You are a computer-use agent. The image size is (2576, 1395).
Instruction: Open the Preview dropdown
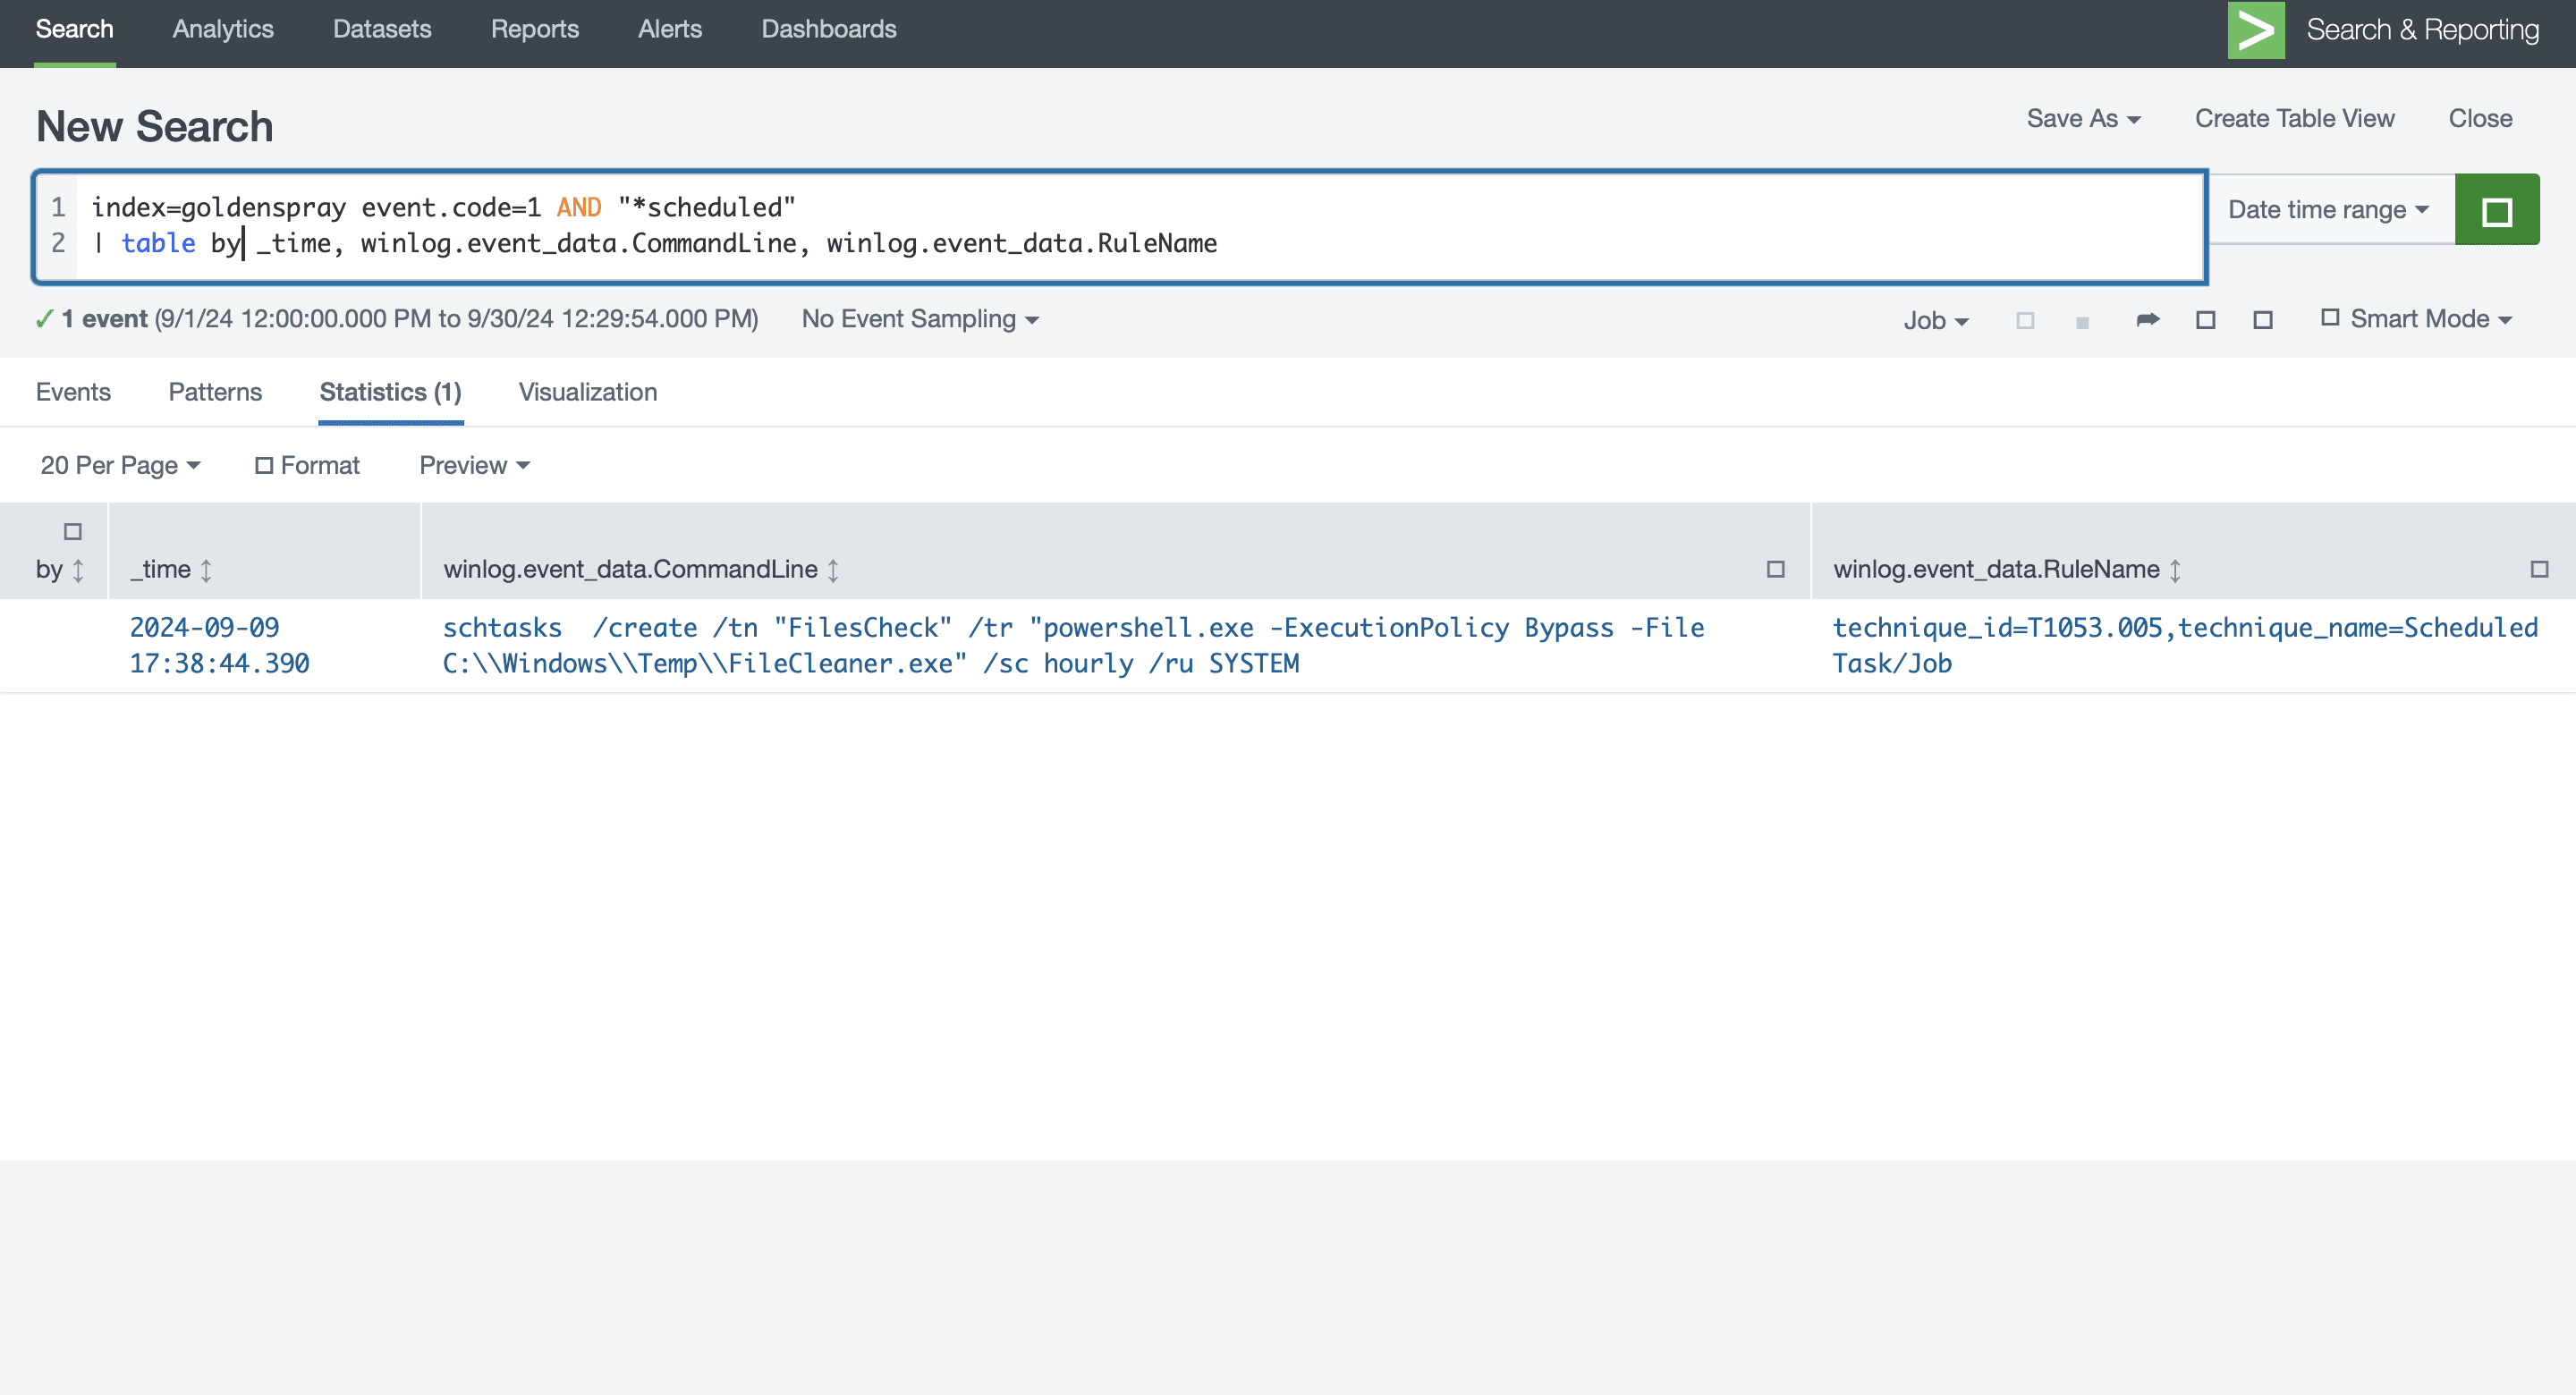[x=475, y=465]
